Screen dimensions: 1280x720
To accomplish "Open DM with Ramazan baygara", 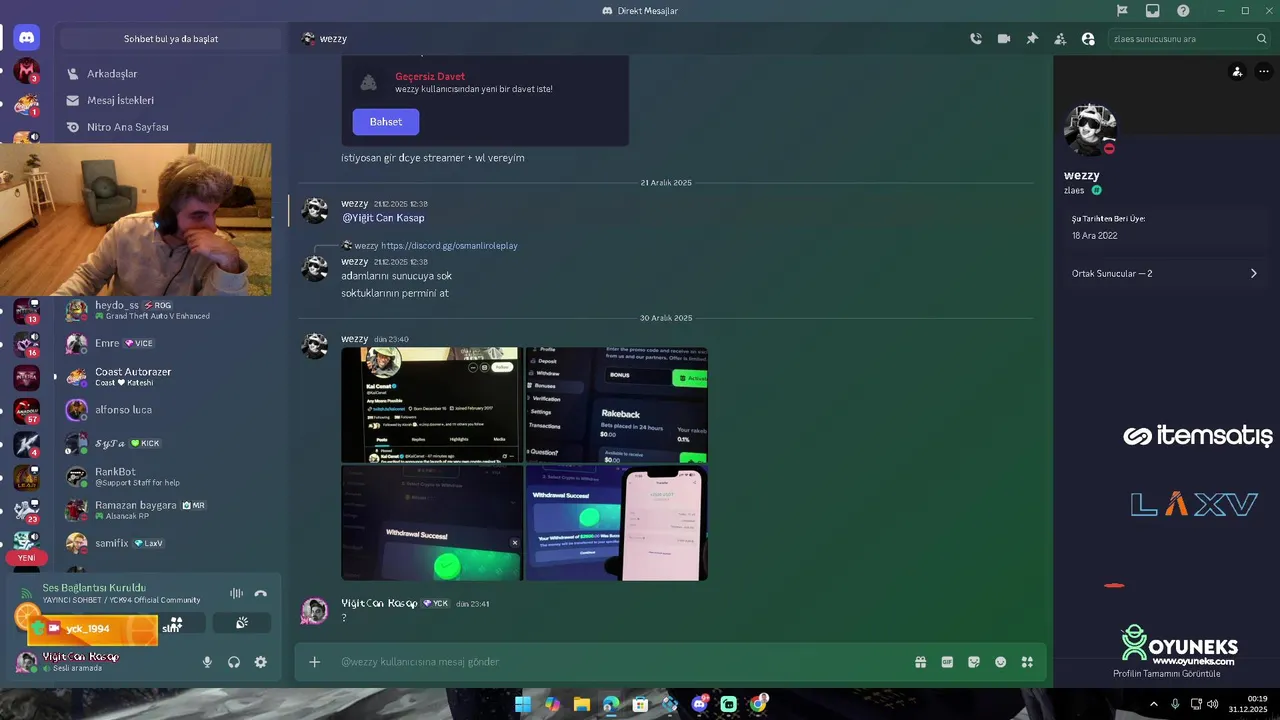I will pyautogui.click(x=172, y=510).
